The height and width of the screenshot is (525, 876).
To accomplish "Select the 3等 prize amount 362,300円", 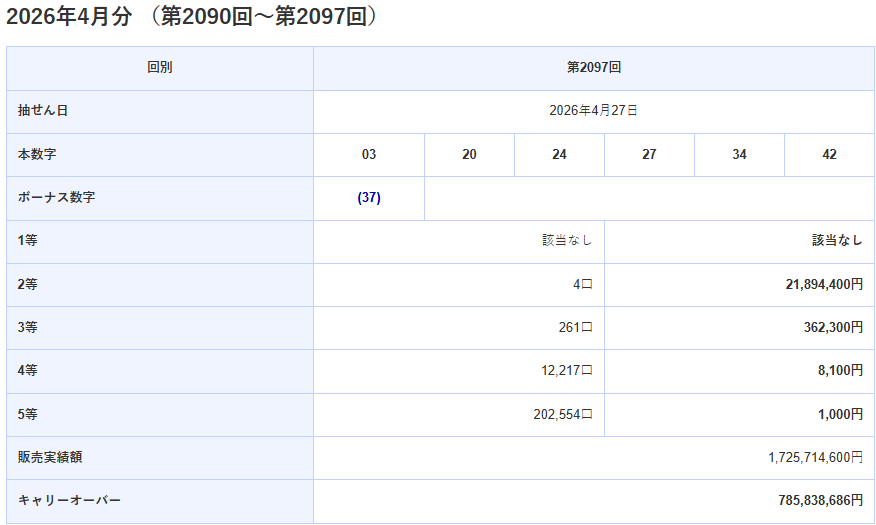I will pos(832,328).
